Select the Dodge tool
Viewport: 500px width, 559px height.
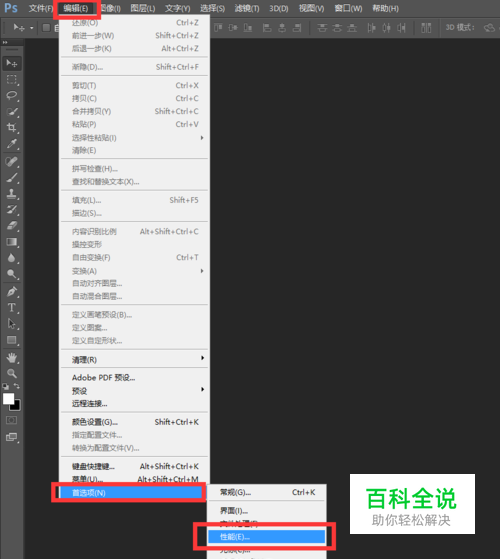coord(12,274)
